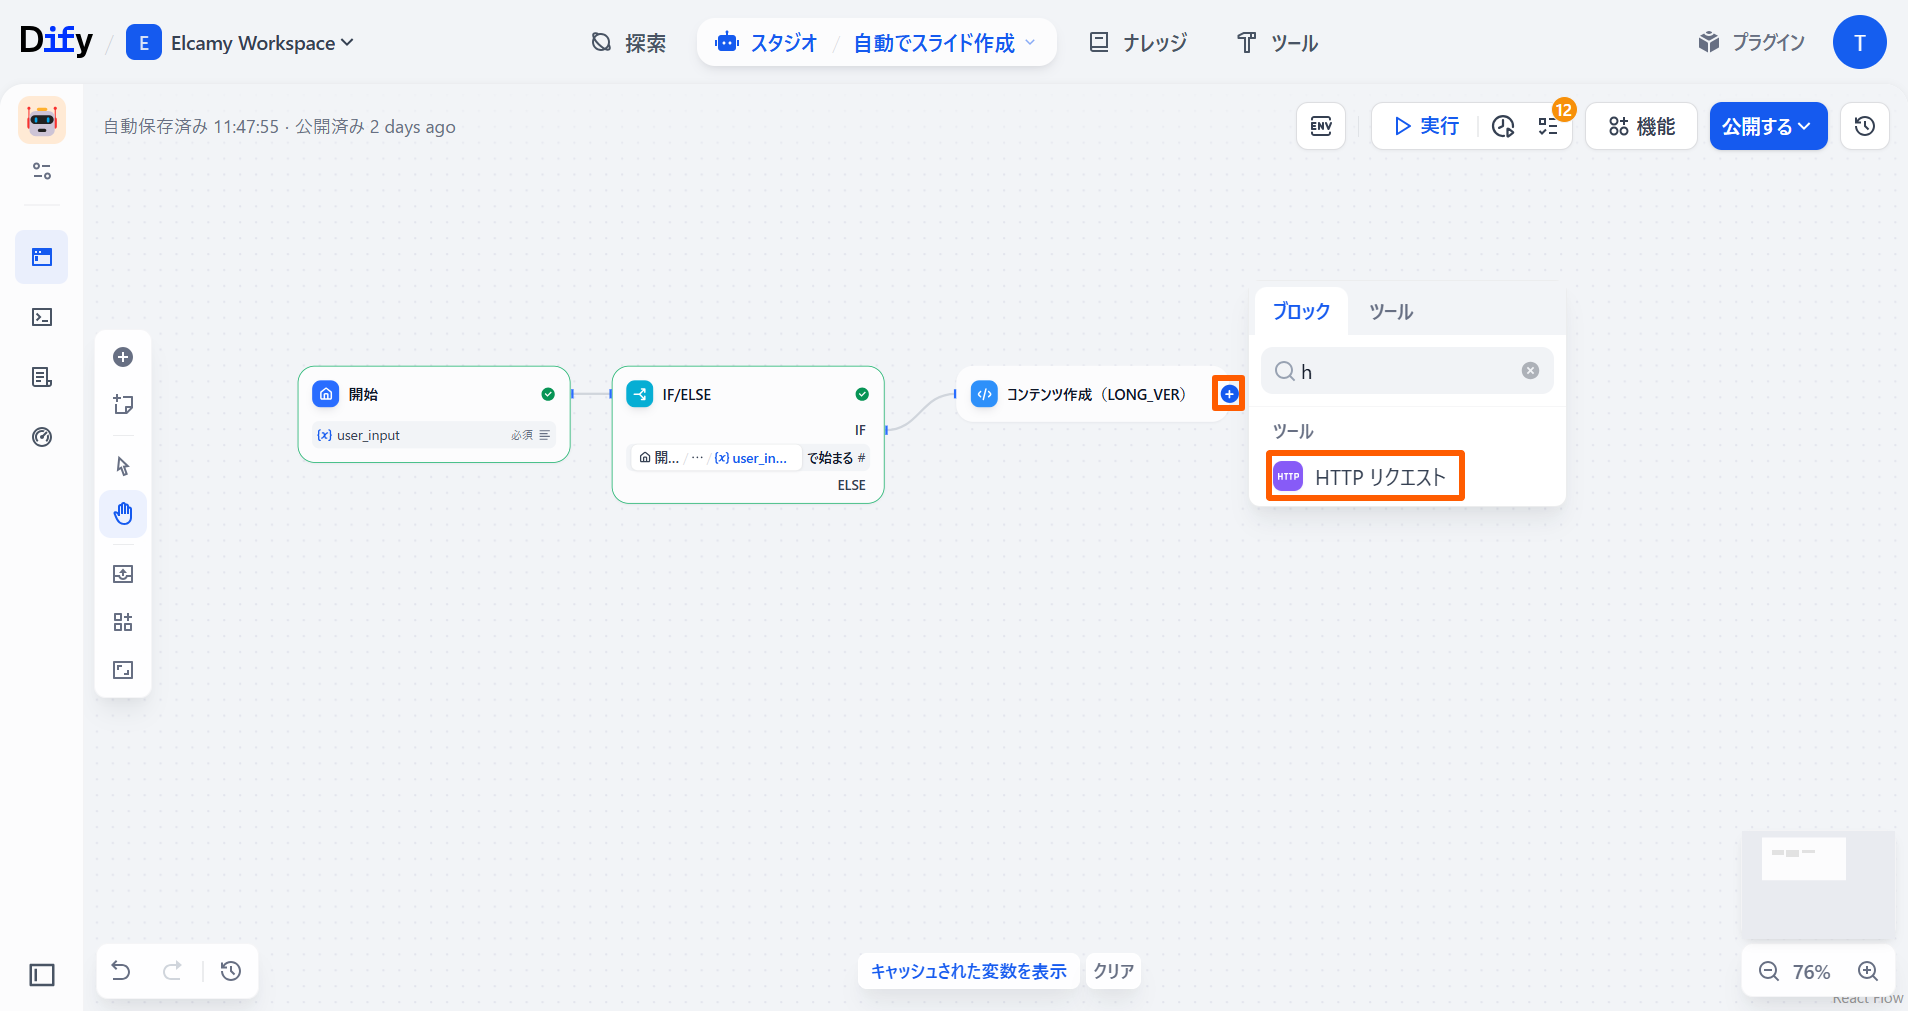1908x1011 pixels.
Task: Add a note with sticky note icon
Action: [x=123, y=405]
